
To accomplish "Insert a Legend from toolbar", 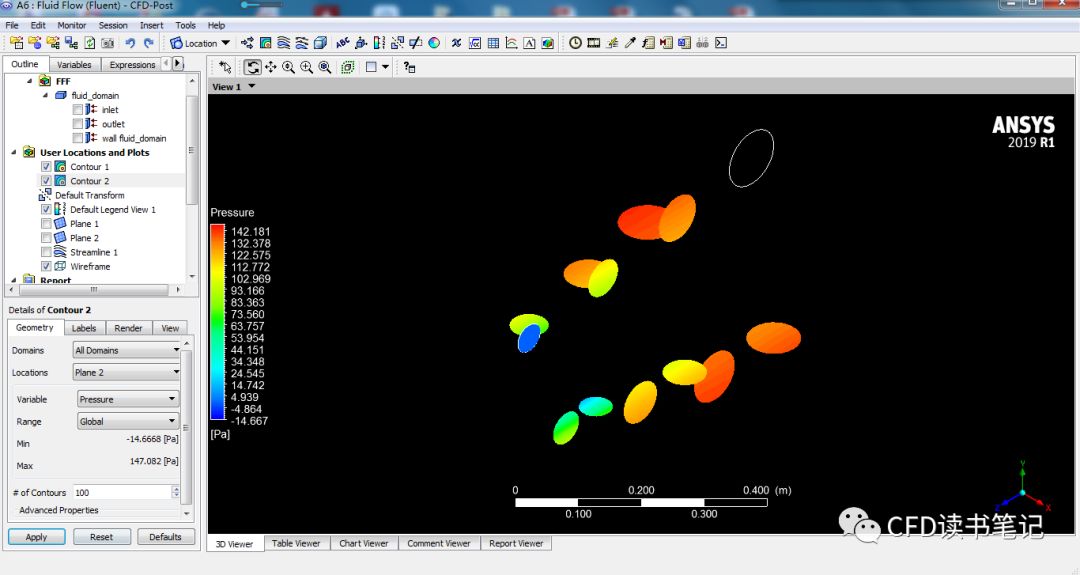I will tap(380, 43).
